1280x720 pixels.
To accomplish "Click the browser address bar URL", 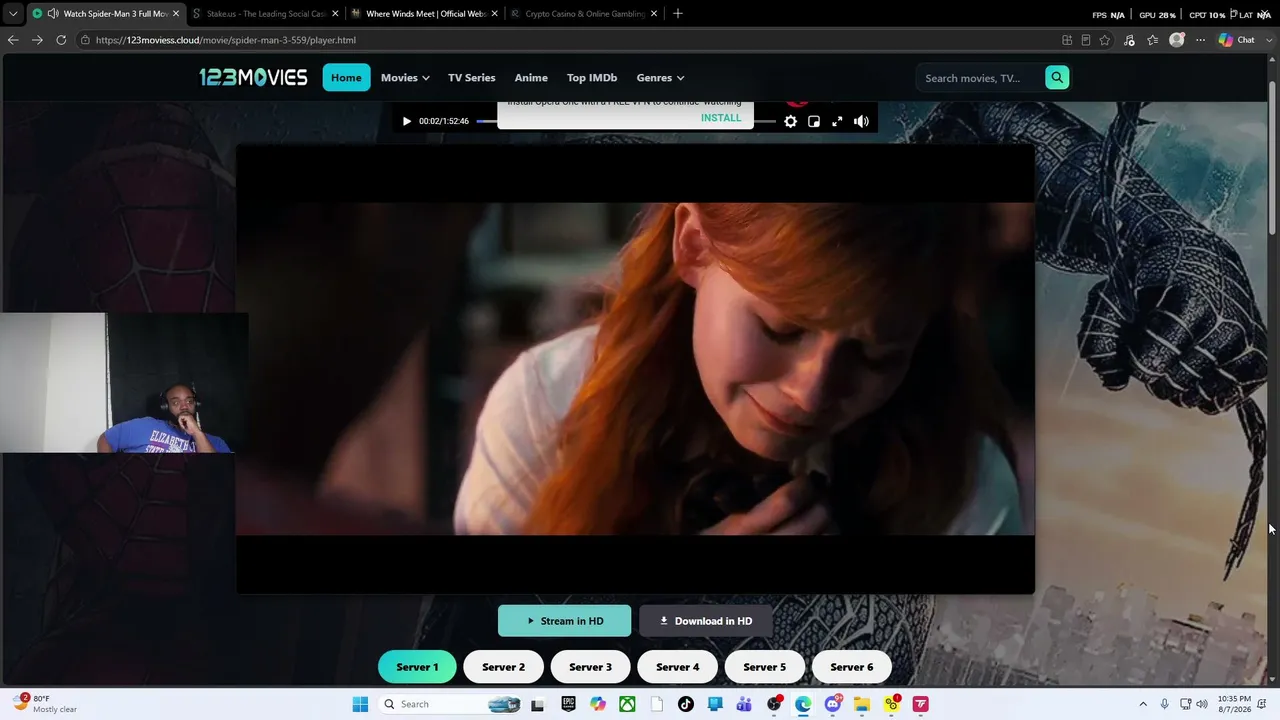I will pos(226,40).
